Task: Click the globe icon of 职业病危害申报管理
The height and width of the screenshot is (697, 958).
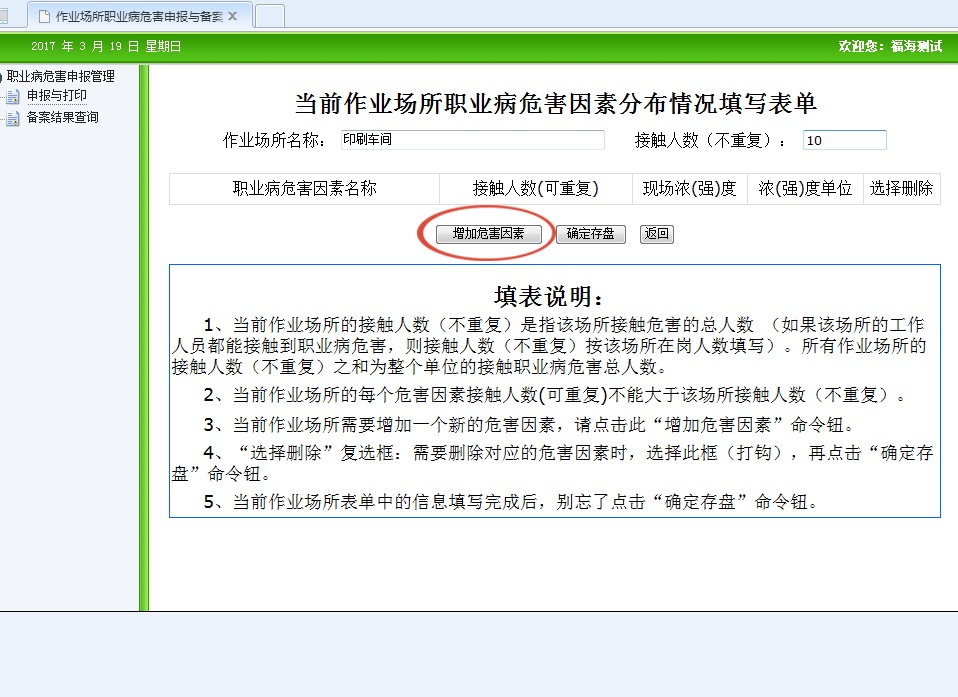Action: pos(2,76)
